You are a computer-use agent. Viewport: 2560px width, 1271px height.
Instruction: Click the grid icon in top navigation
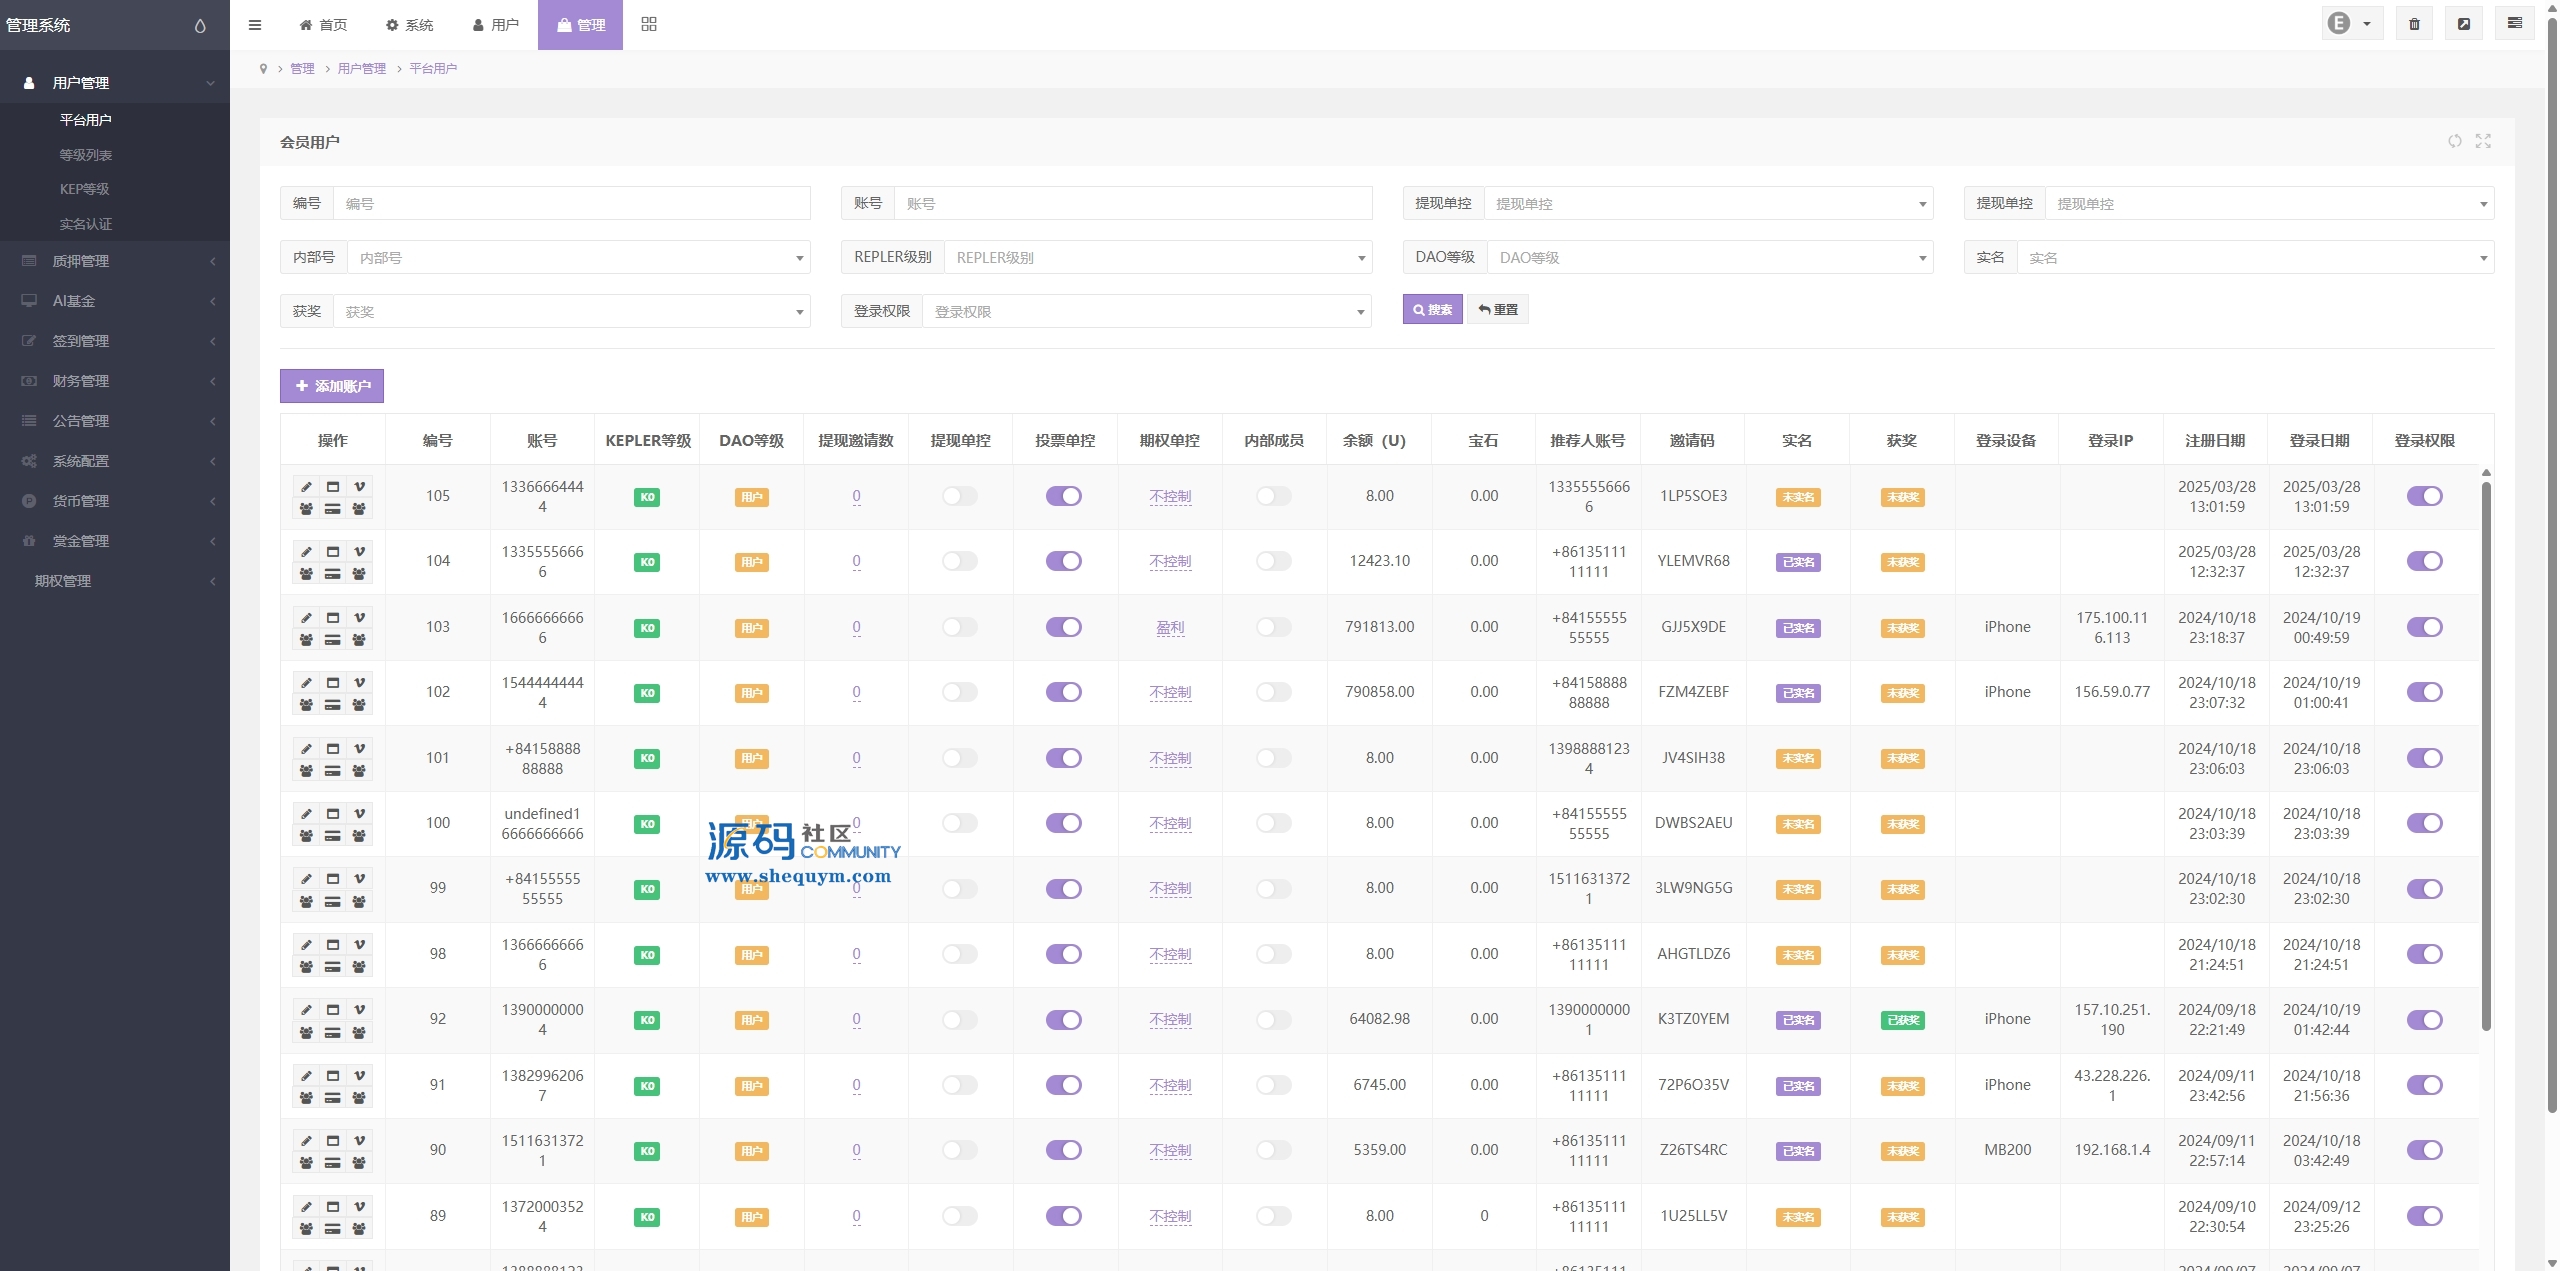click(649, 24)
